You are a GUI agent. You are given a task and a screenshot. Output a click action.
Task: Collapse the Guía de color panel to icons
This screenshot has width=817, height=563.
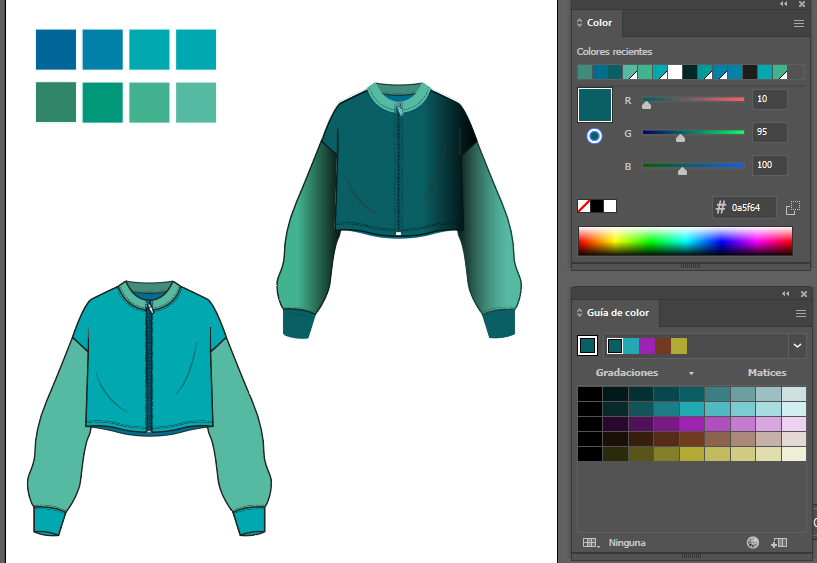[x=786, y=294]
